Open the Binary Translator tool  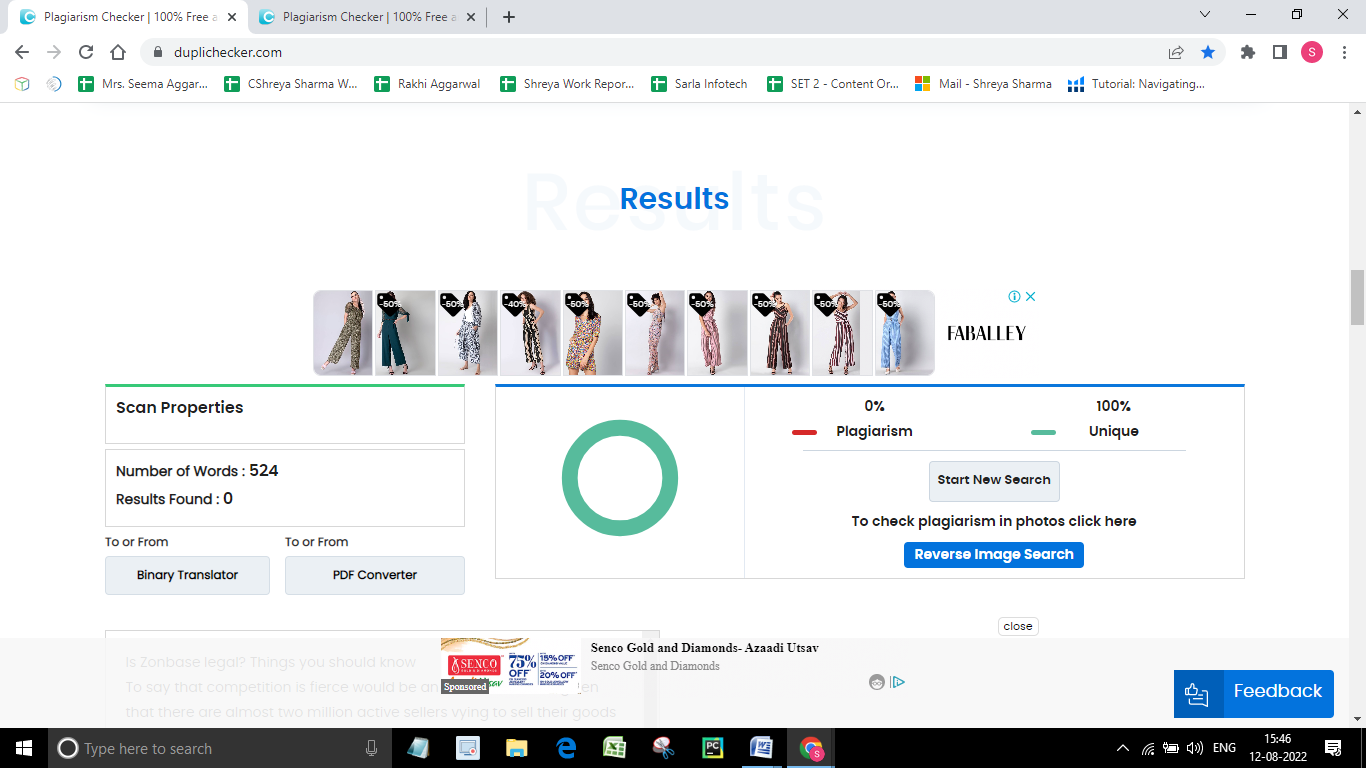187,575
